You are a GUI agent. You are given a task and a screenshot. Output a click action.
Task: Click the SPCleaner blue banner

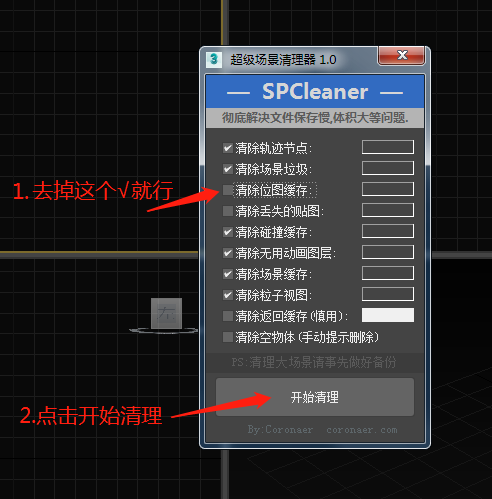pos(315,91)
